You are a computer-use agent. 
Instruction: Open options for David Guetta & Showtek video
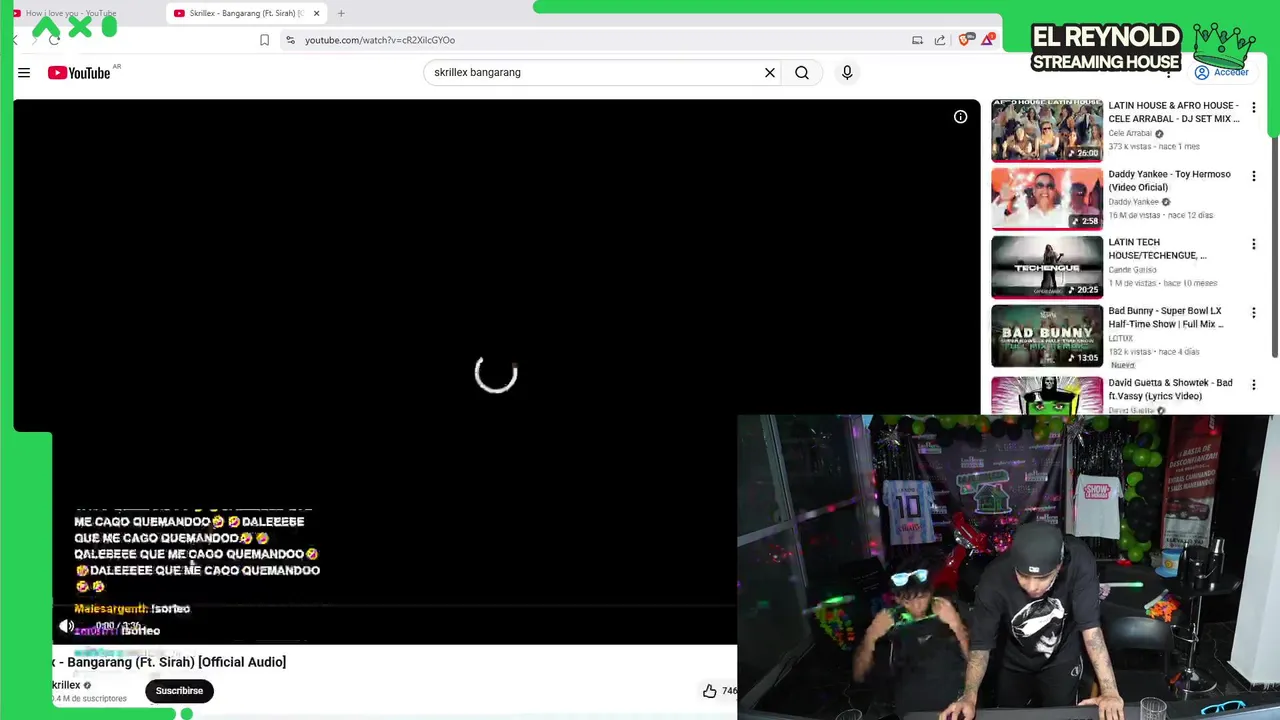[1253, 385]
